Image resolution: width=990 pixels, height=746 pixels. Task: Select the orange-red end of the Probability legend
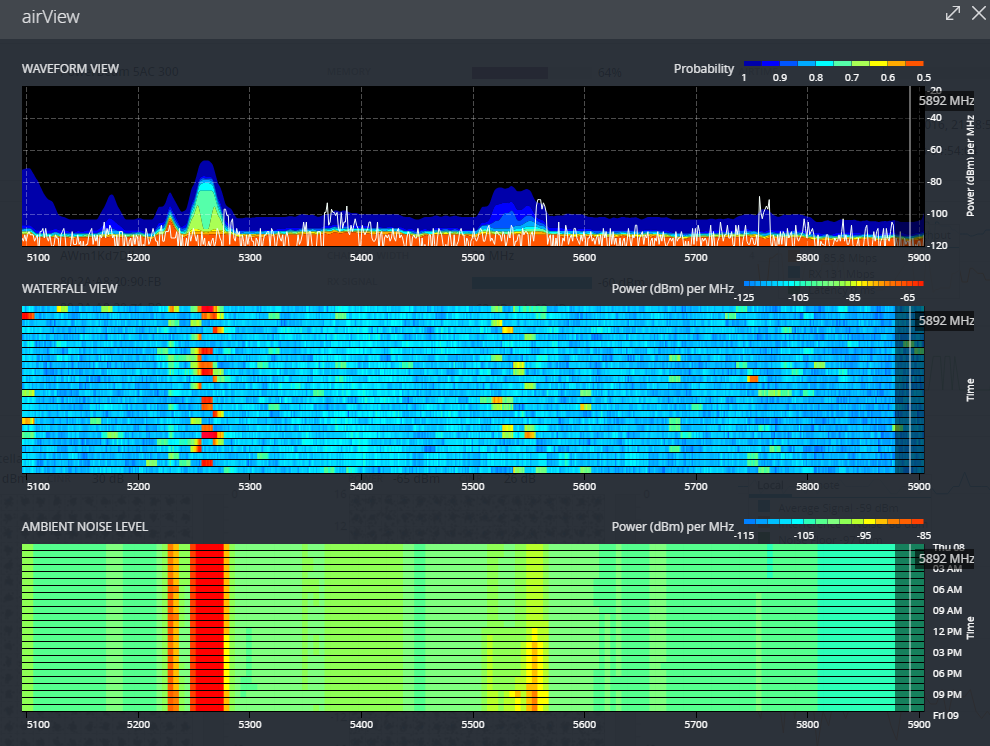(912, 63)
